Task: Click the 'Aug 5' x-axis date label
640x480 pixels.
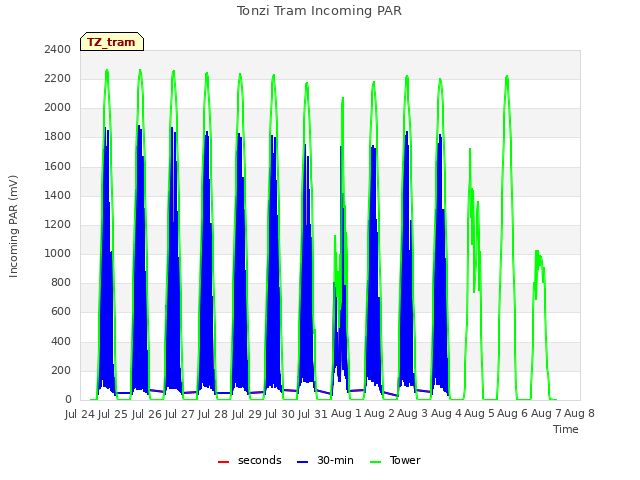Action: click(480, 414)
